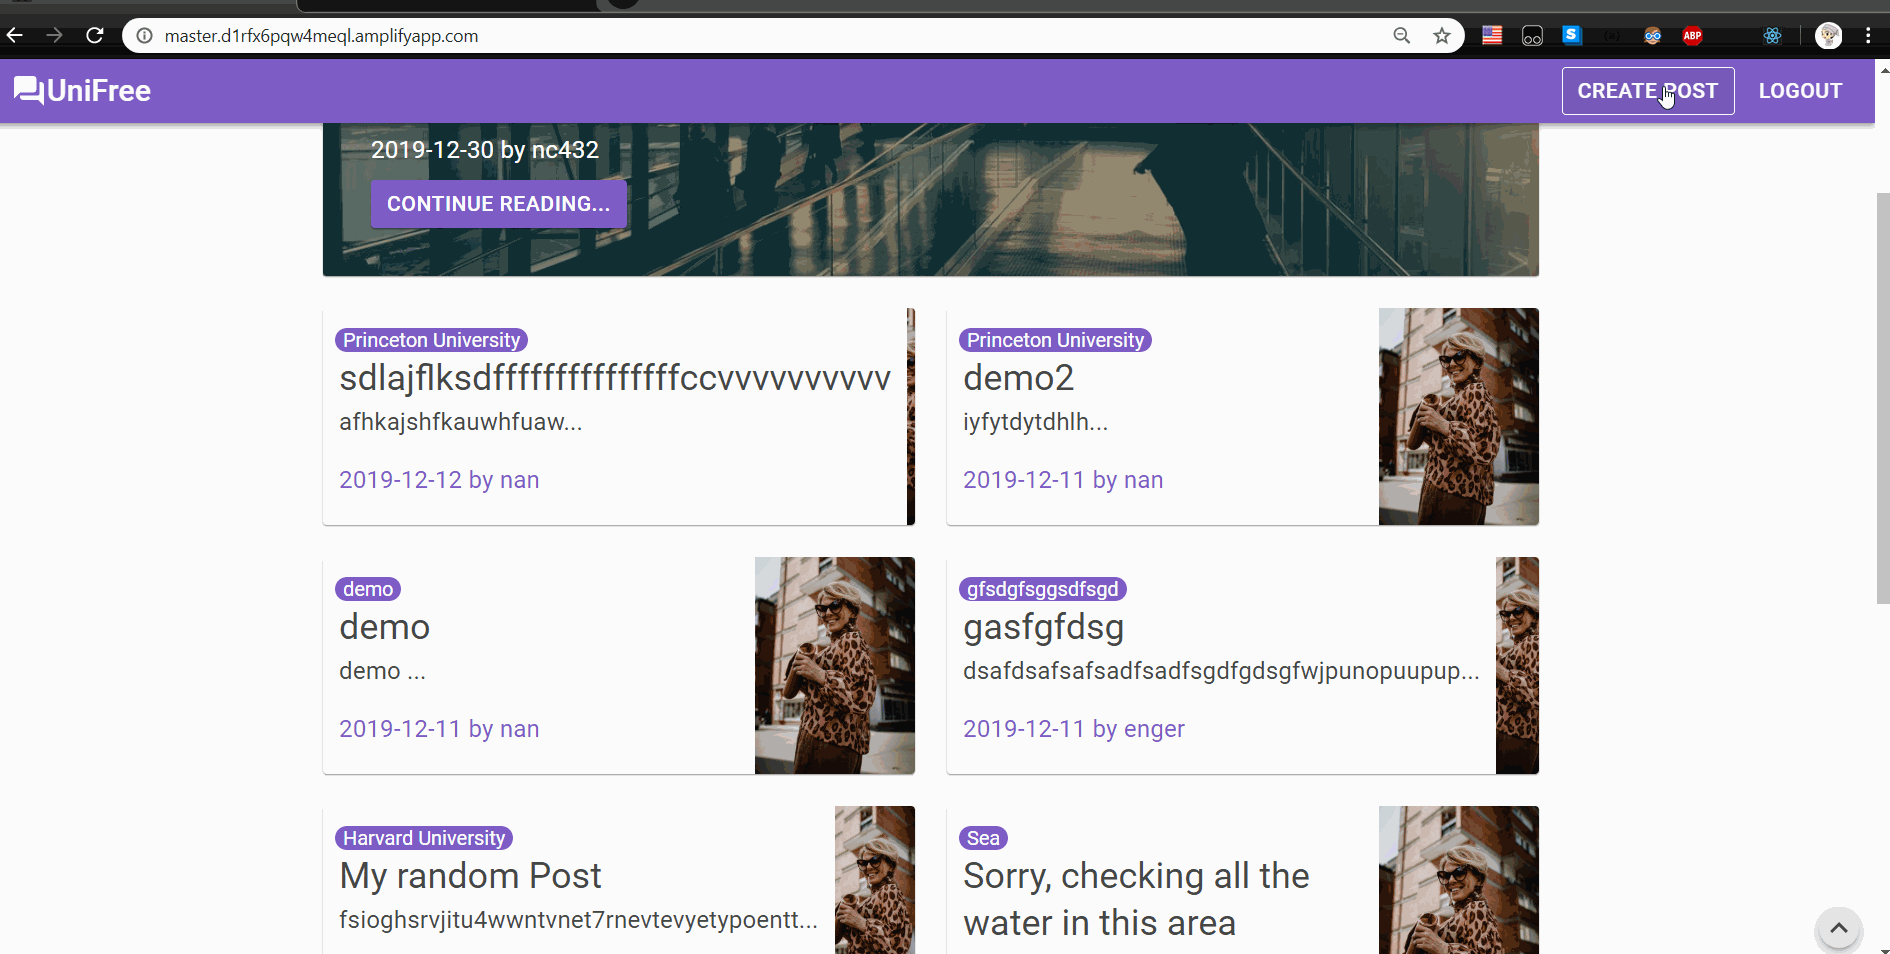Click date on the demo card
This screenshot has height=954, width=1890.
(x=439, y=729)
